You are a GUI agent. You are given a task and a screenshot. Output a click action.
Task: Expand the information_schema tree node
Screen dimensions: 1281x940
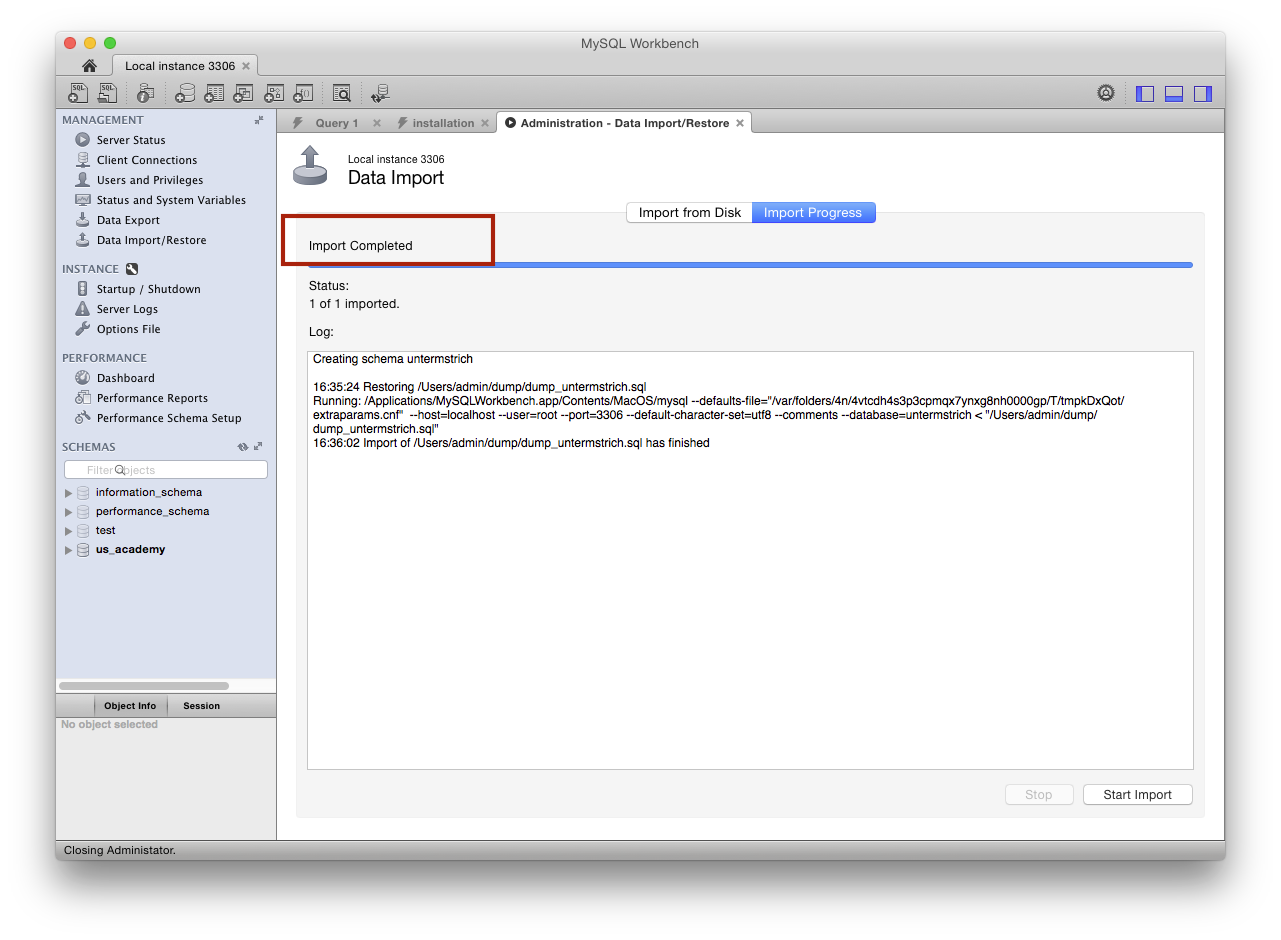pos(69,493)
